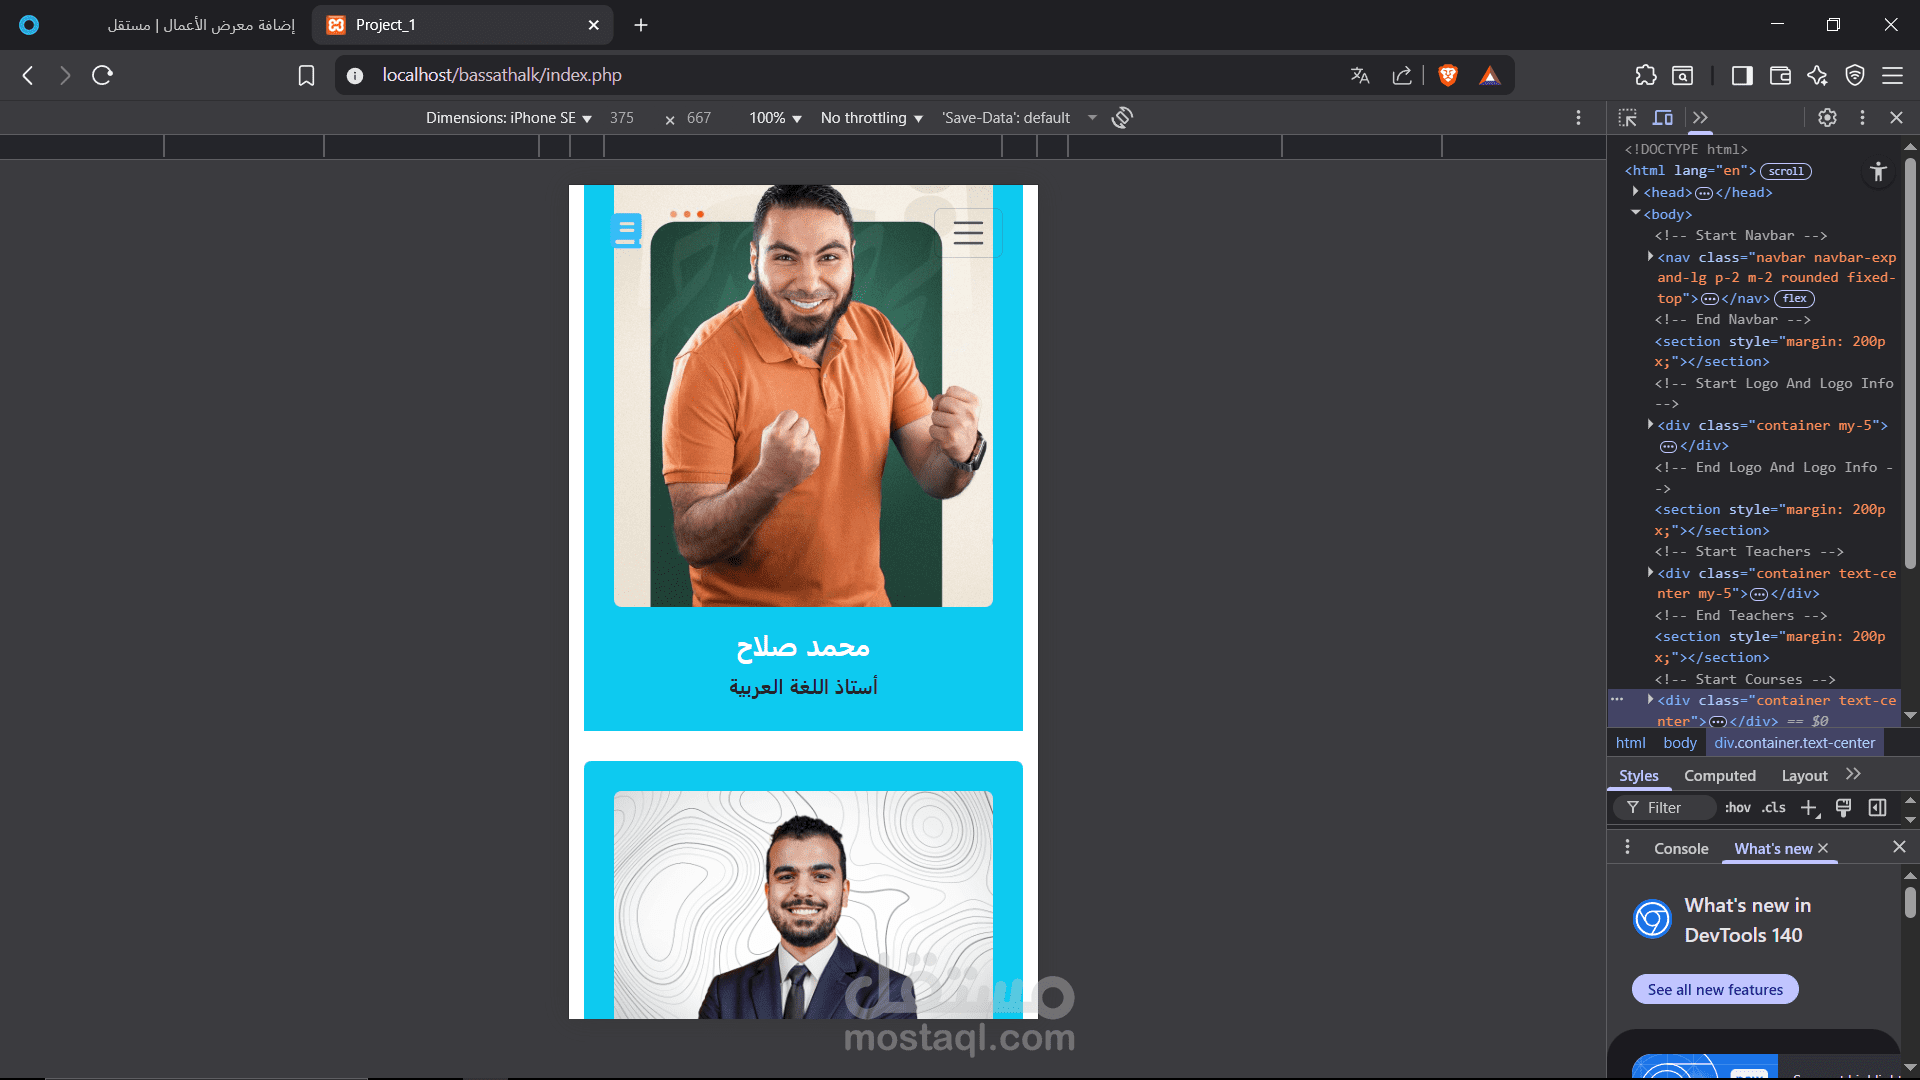
Task: Switch to the Computed tab
Action: [1720, 776]
